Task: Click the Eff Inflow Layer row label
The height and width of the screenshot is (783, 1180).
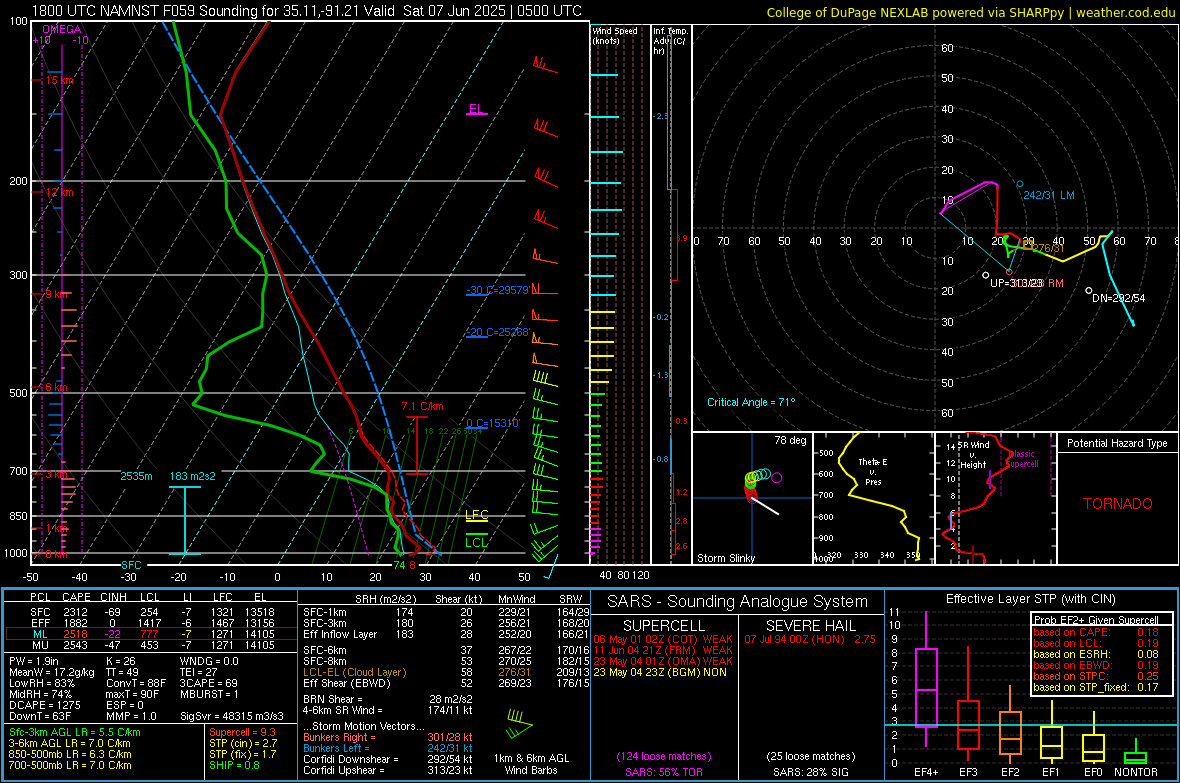Action: (x=340, y=634)
